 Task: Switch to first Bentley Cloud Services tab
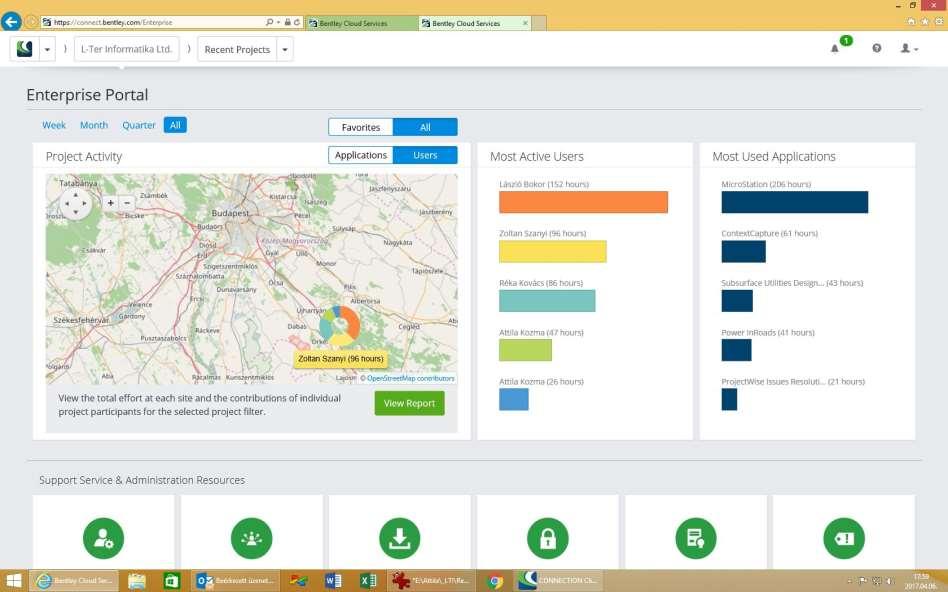(x=362, y=23)
